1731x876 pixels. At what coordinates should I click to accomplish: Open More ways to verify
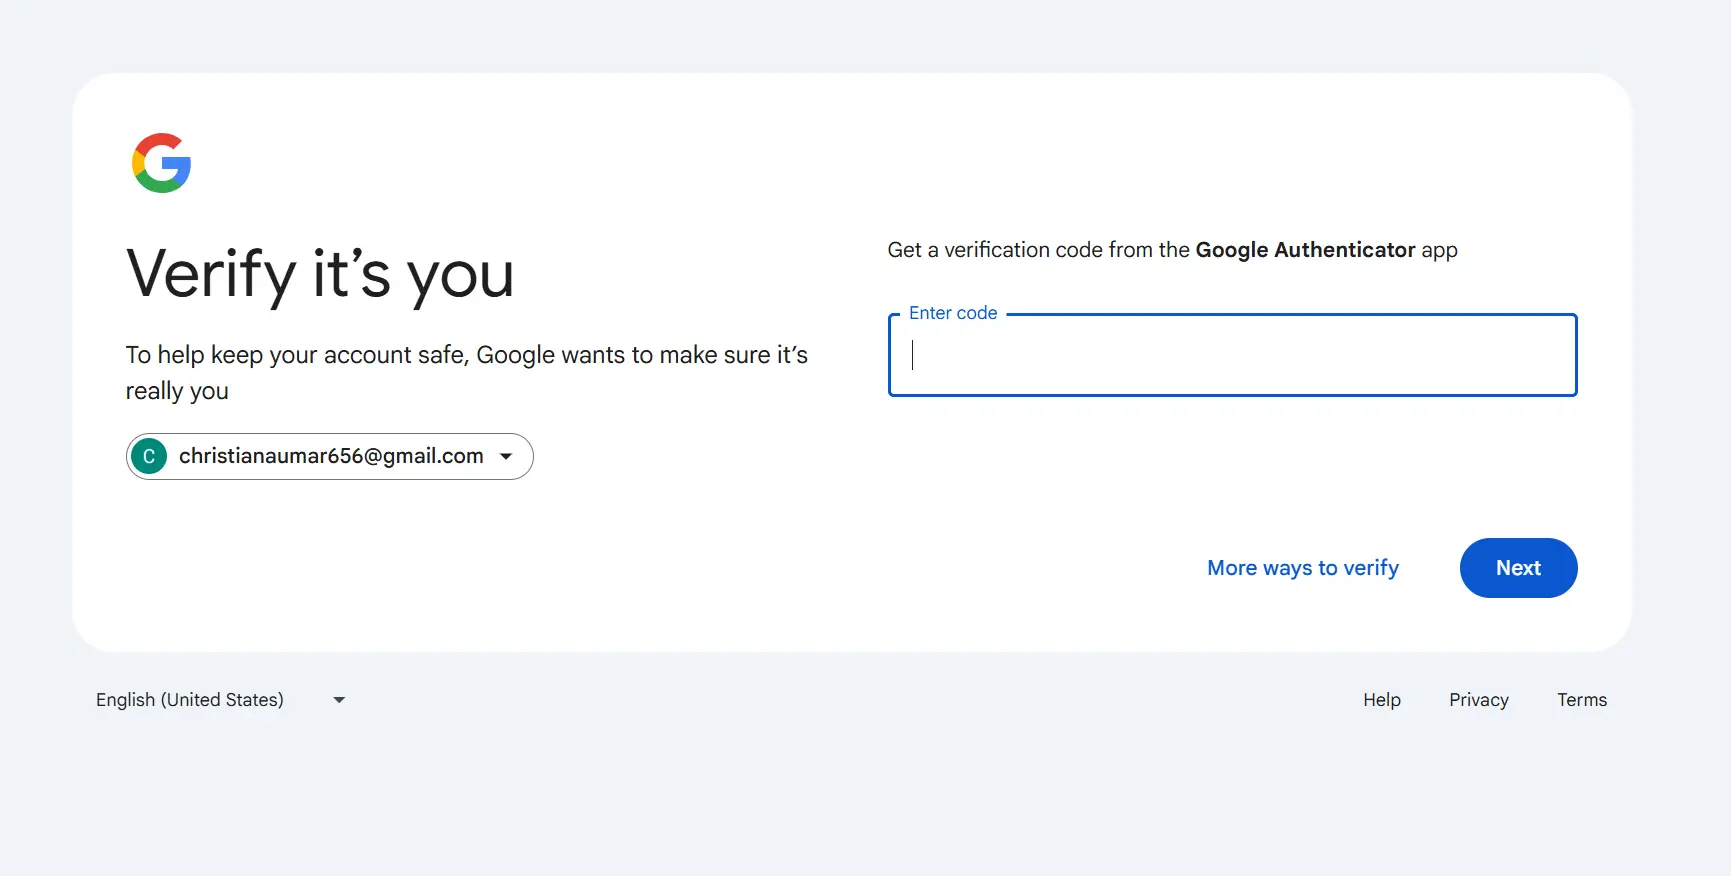tap(1303, 568)
